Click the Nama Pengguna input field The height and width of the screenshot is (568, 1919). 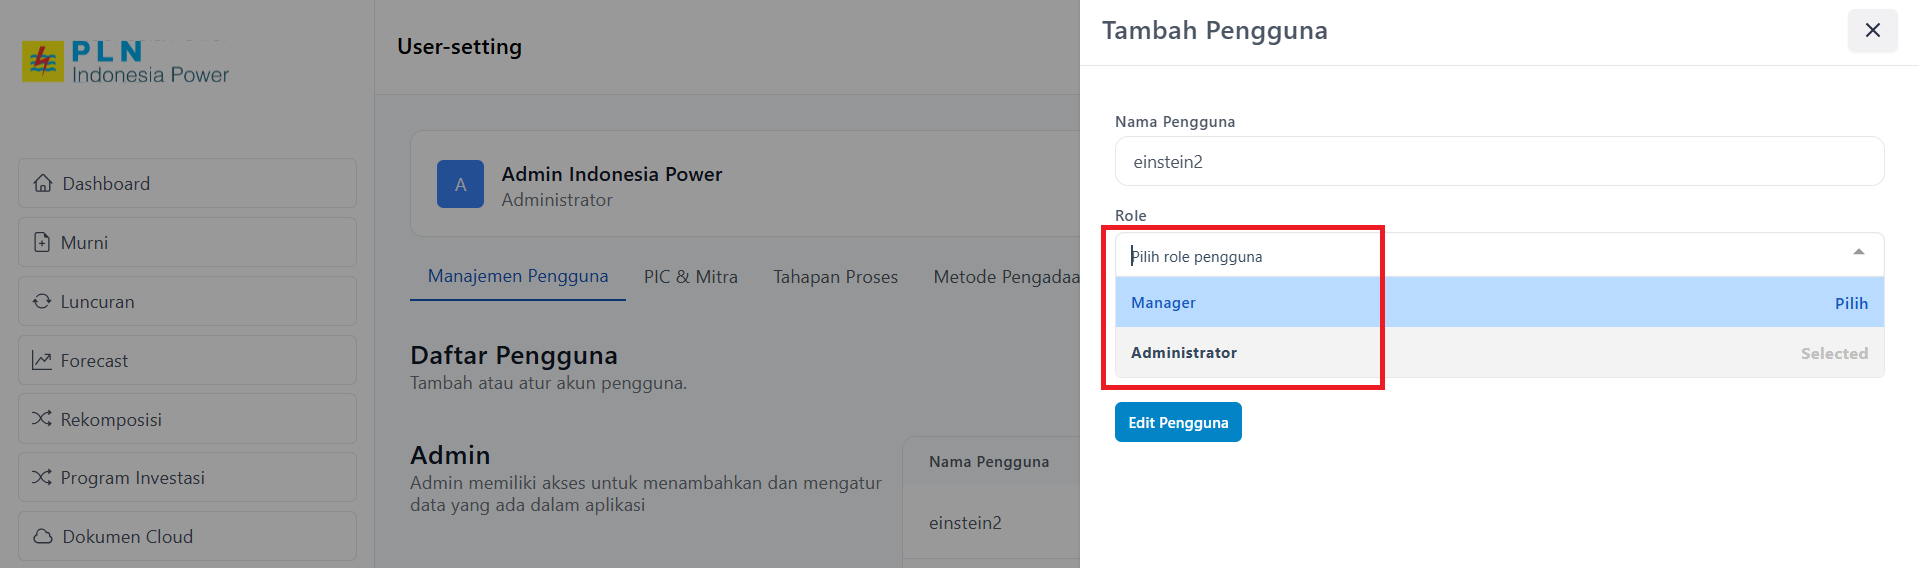click(1499, 162)
